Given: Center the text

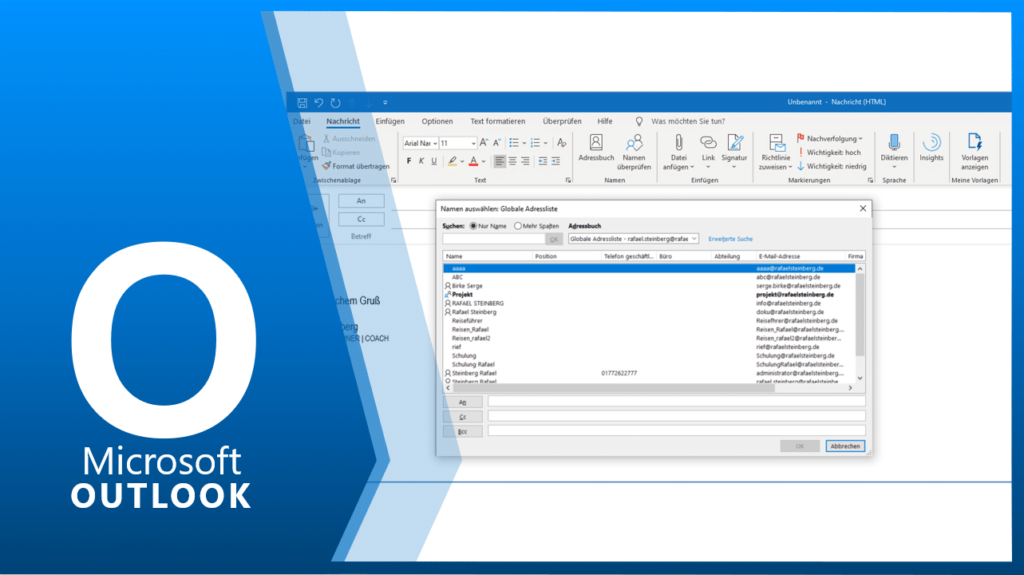Looking at the screenshot, I should click(513, 161).
